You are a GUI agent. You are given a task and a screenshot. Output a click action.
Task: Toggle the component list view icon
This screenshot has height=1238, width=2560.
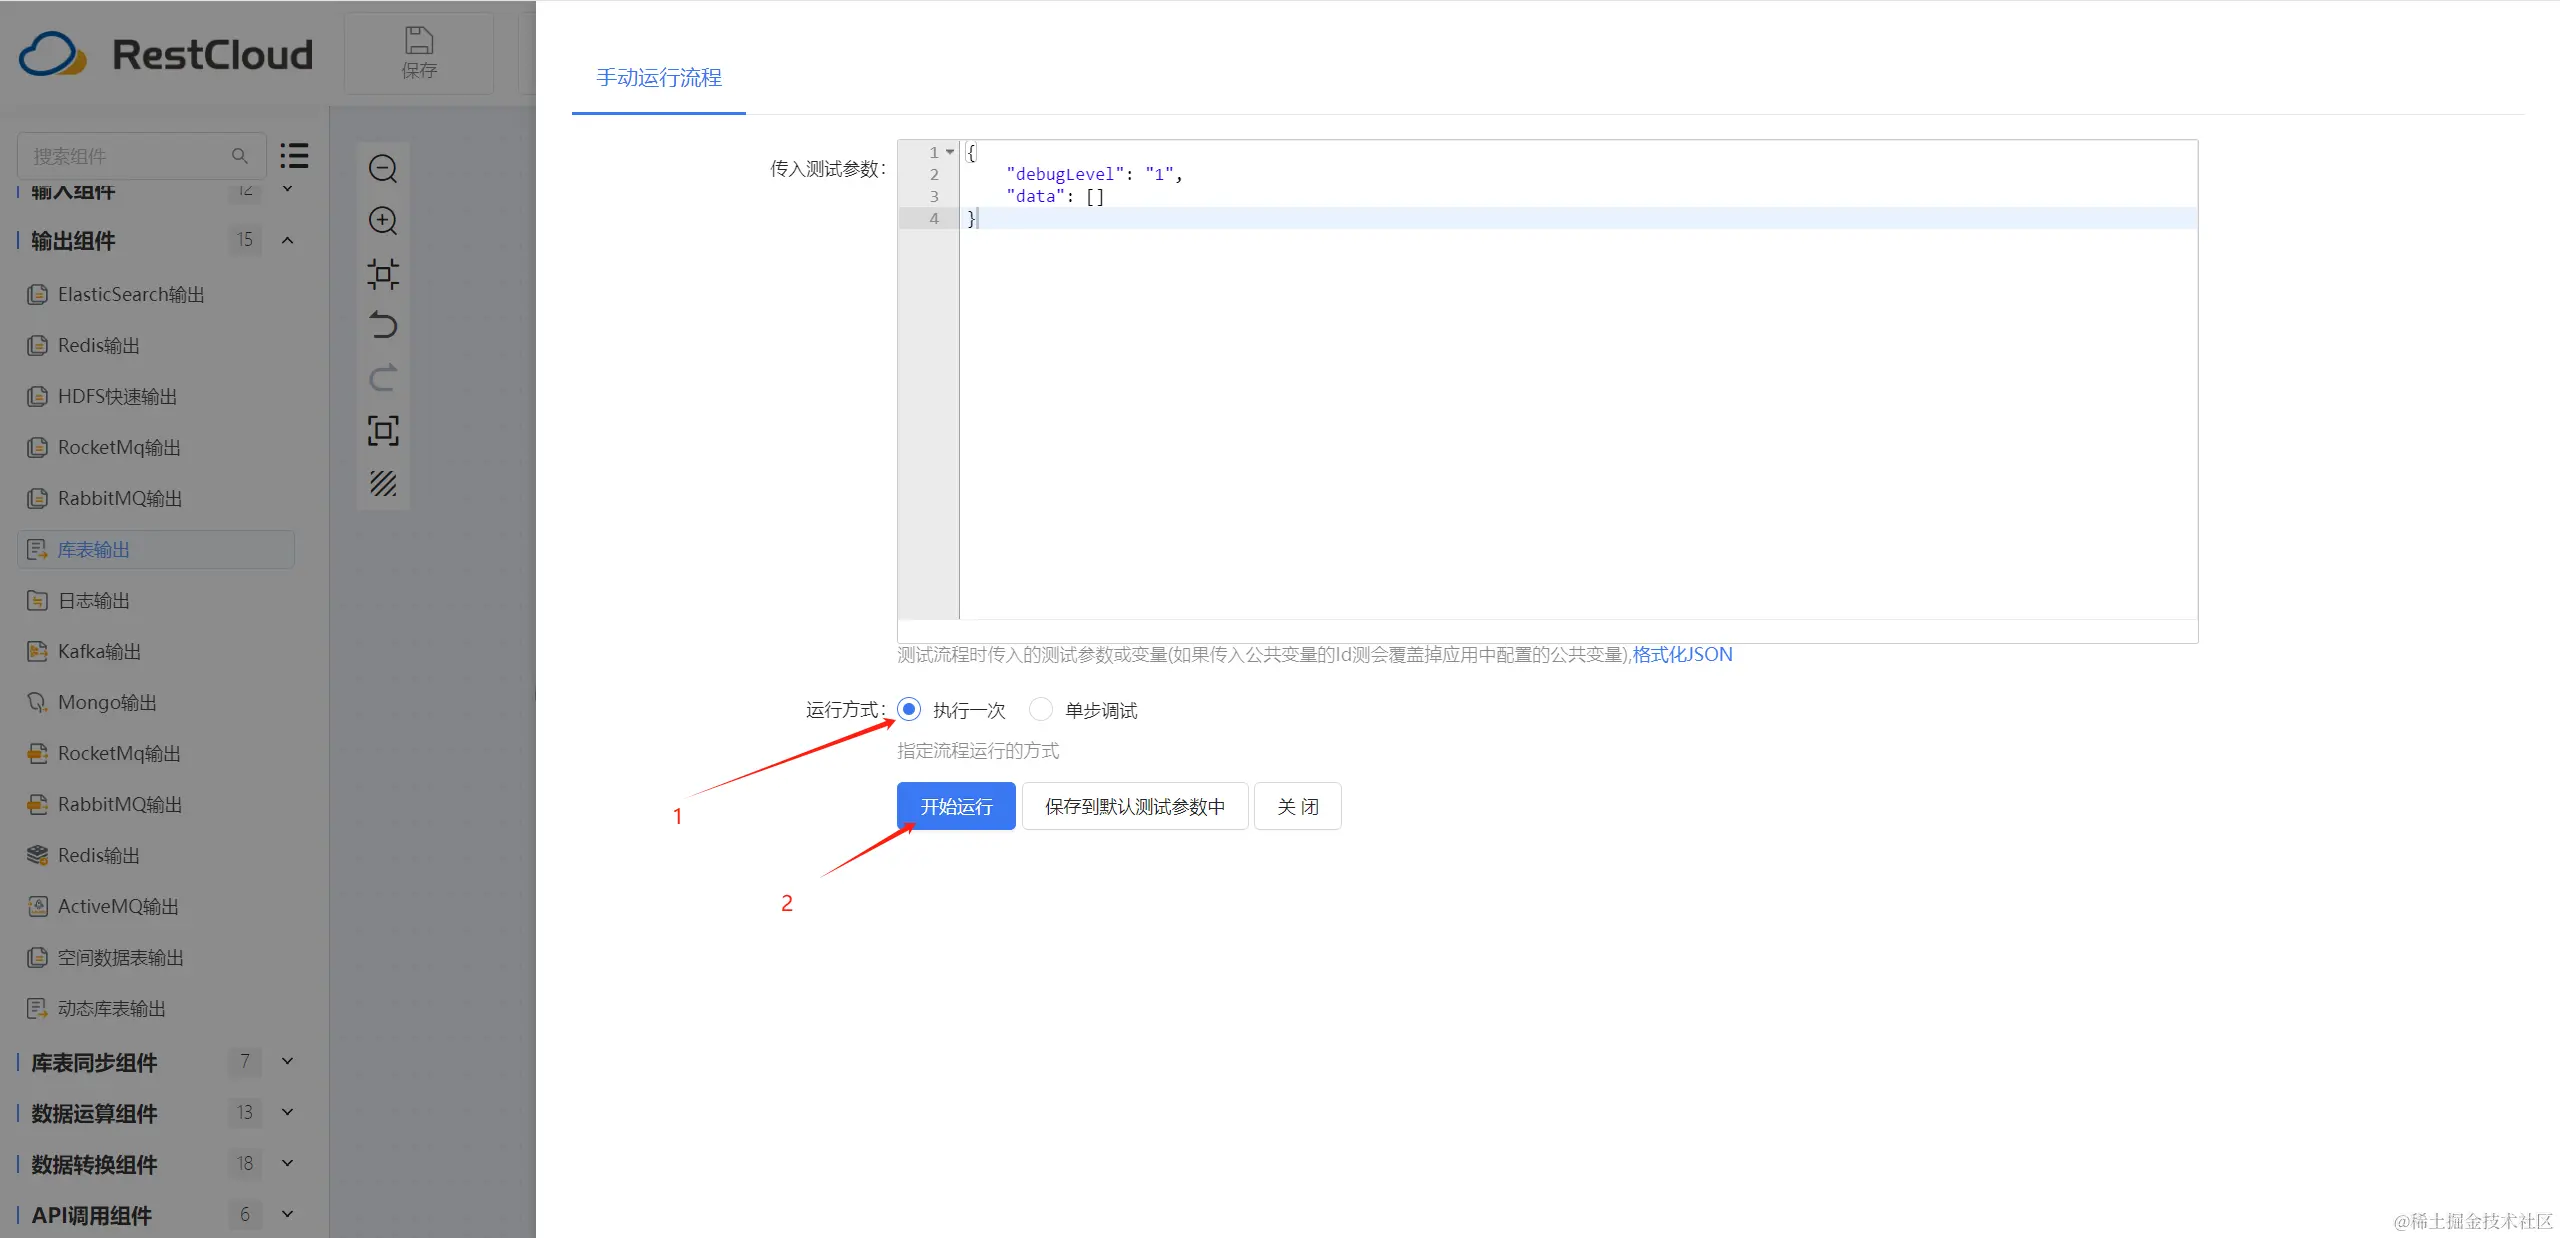tap(294, 155)
